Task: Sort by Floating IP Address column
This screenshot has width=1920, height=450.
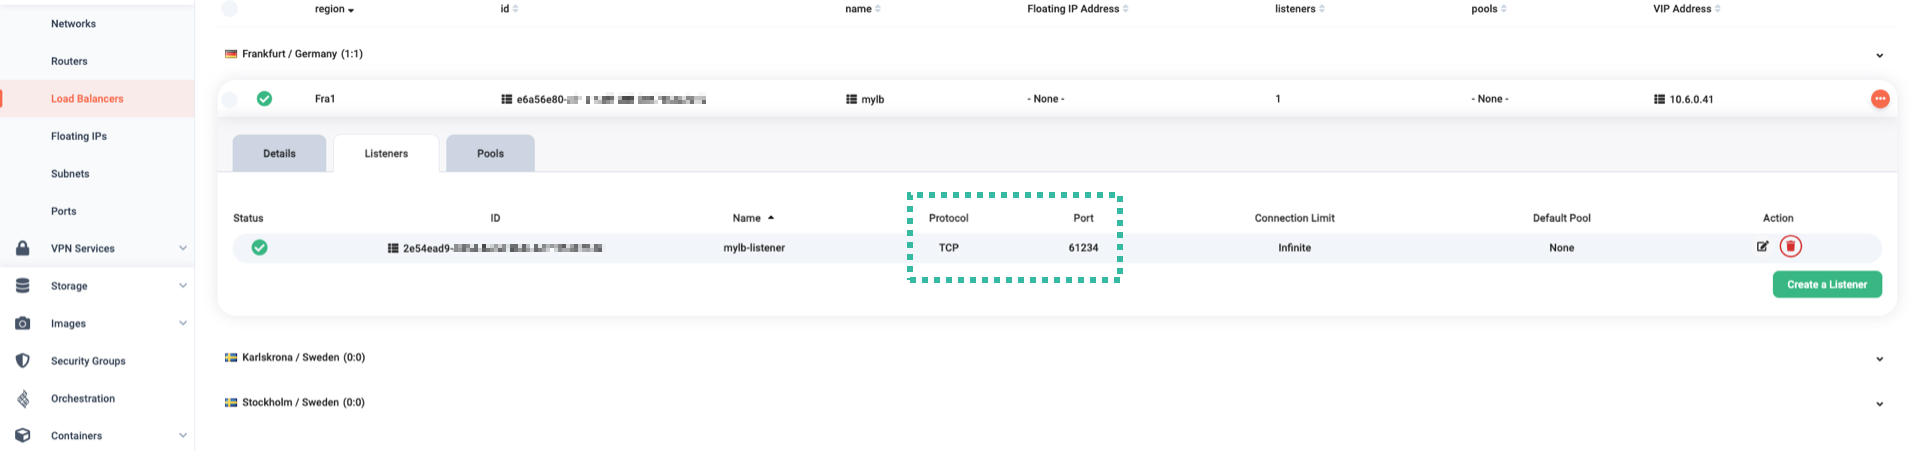Action: click(1078, 9)
